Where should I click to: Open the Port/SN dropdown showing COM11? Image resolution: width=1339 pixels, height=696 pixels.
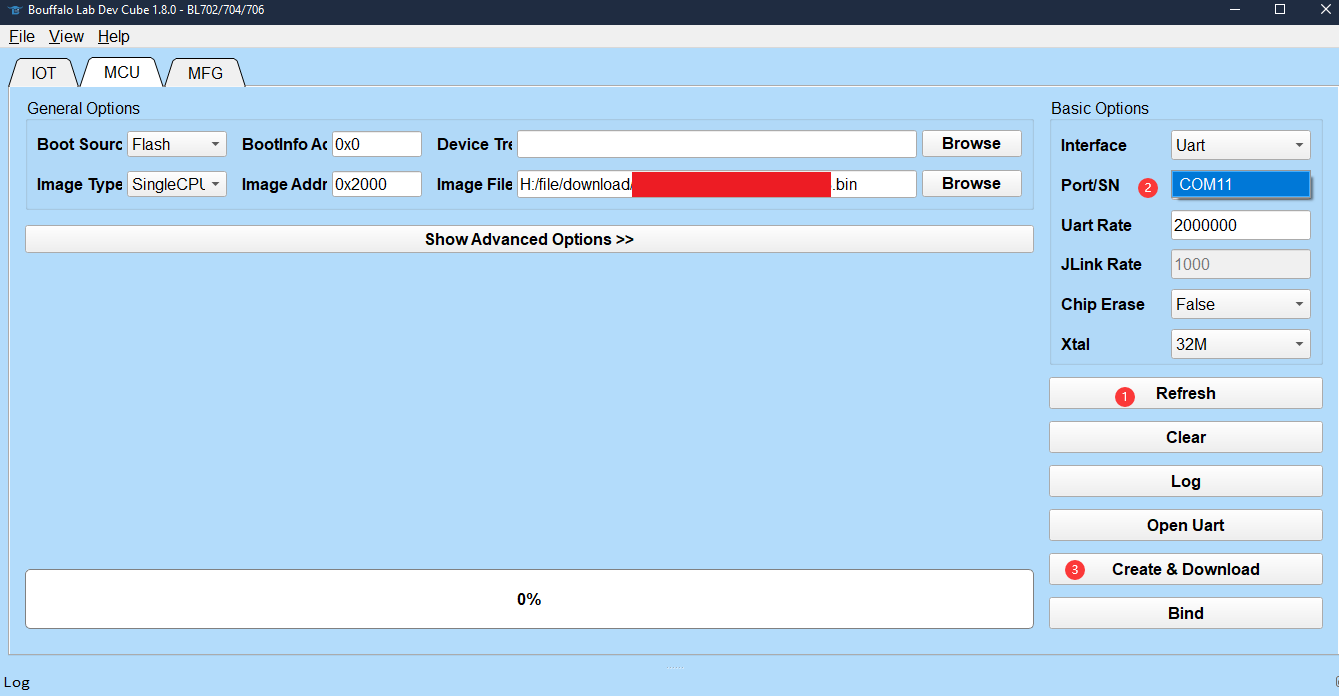click(1241, 185)
